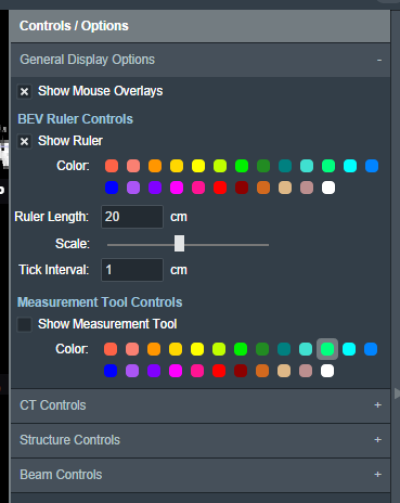Expand the Structure Controls section
This screenshot has height=503, width=400.
click(200, 440)
